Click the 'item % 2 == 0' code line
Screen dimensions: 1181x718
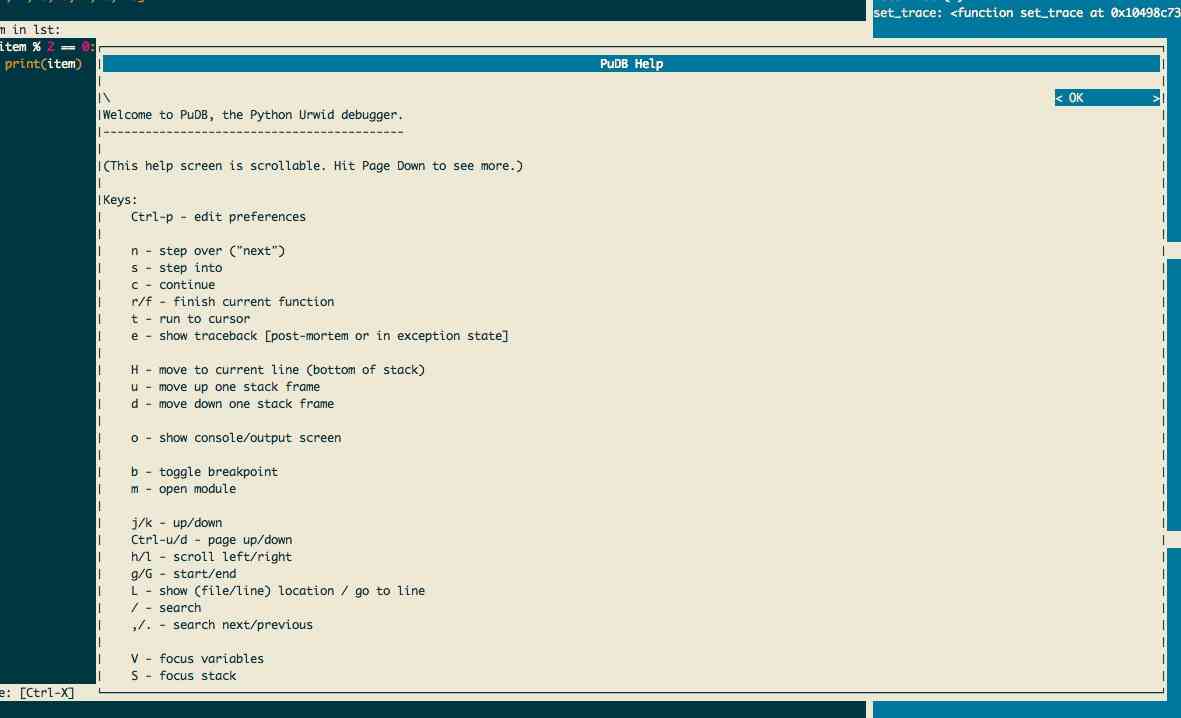(x=46, y=47)
